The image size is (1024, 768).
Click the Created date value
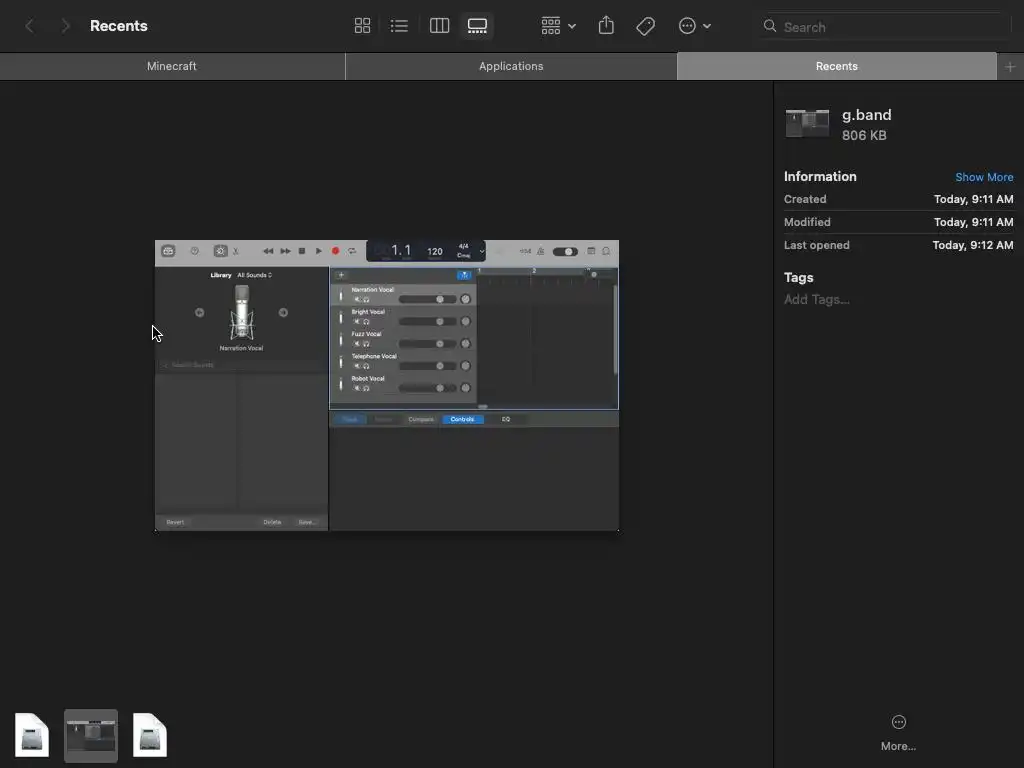(973, 199)
